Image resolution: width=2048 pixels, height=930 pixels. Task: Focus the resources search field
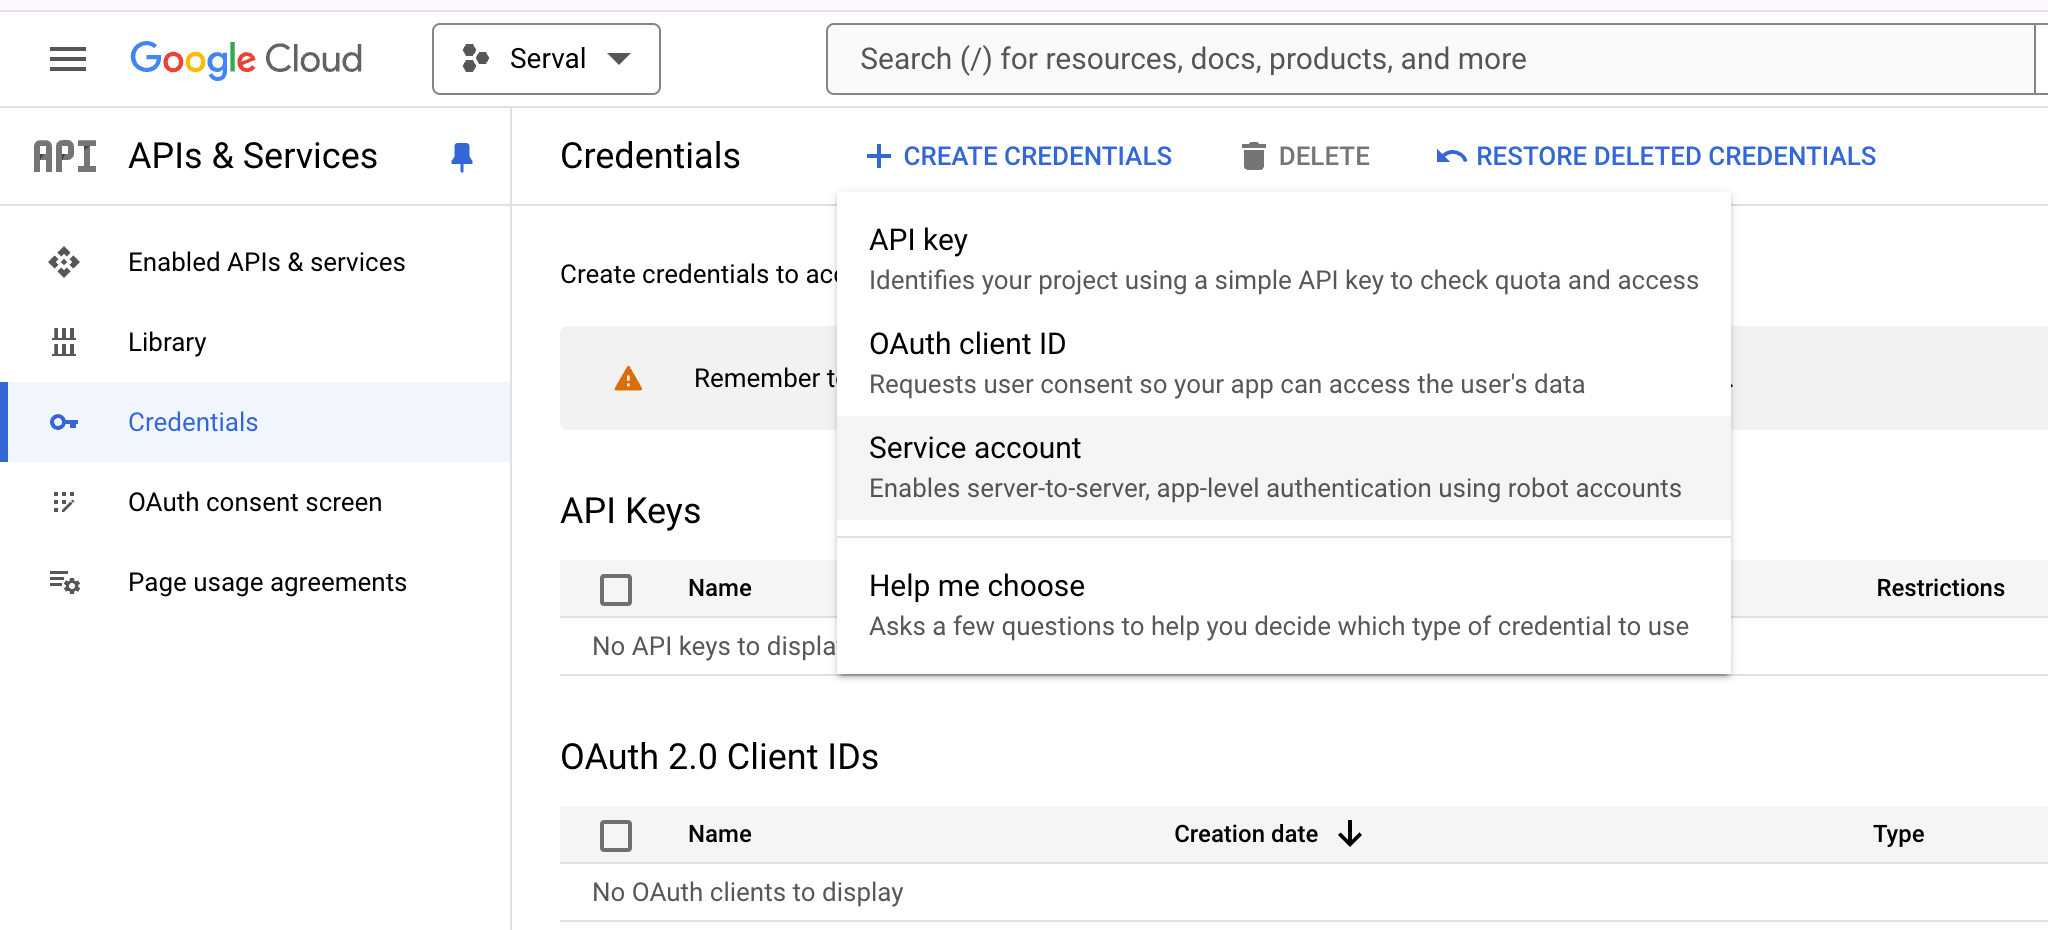[1430, 59]
